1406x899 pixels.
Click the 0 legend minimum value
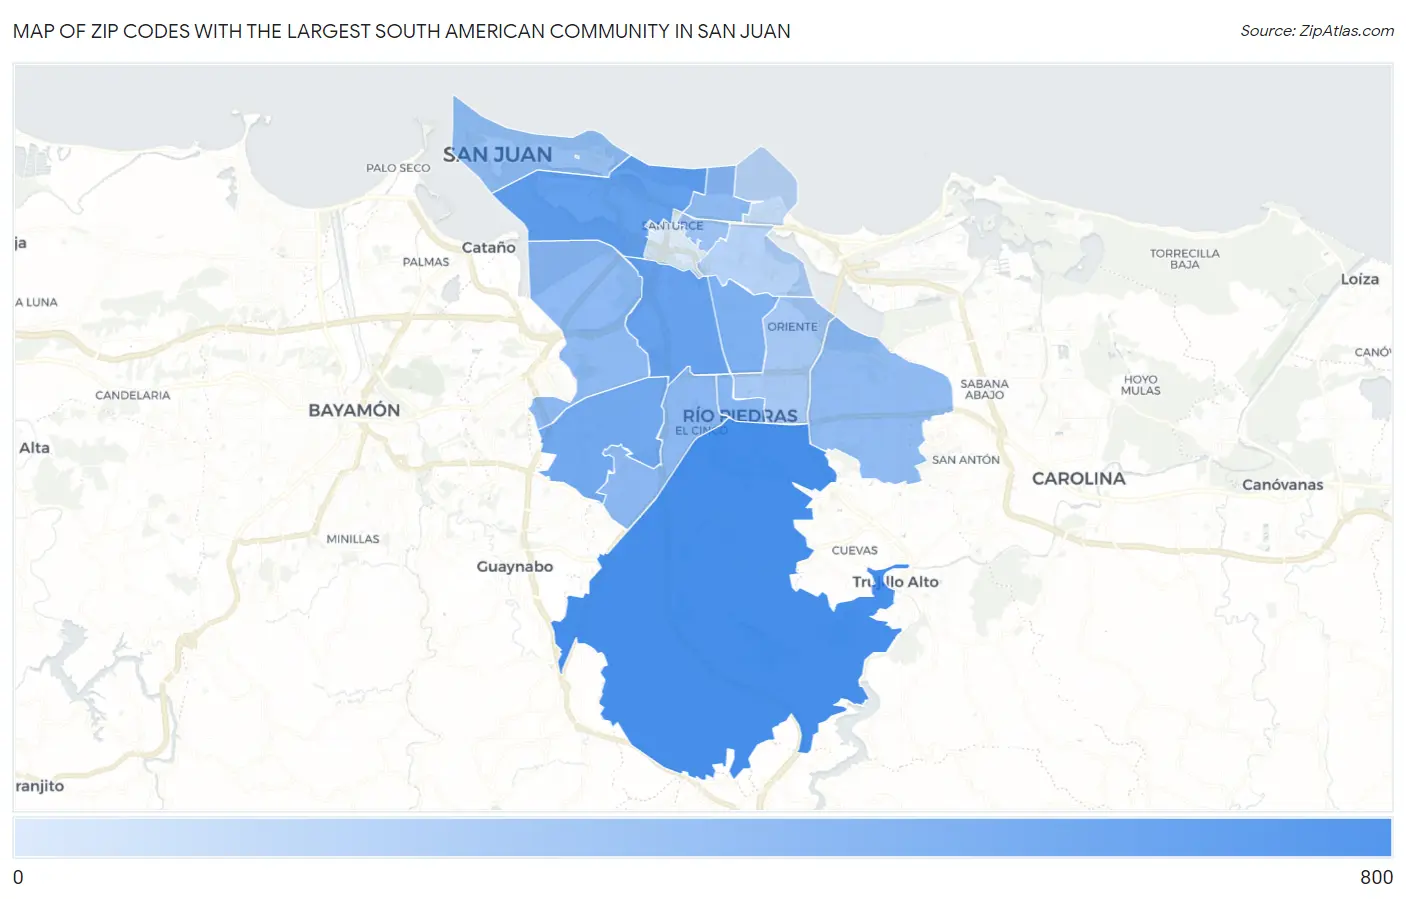(x=18, y=877)
